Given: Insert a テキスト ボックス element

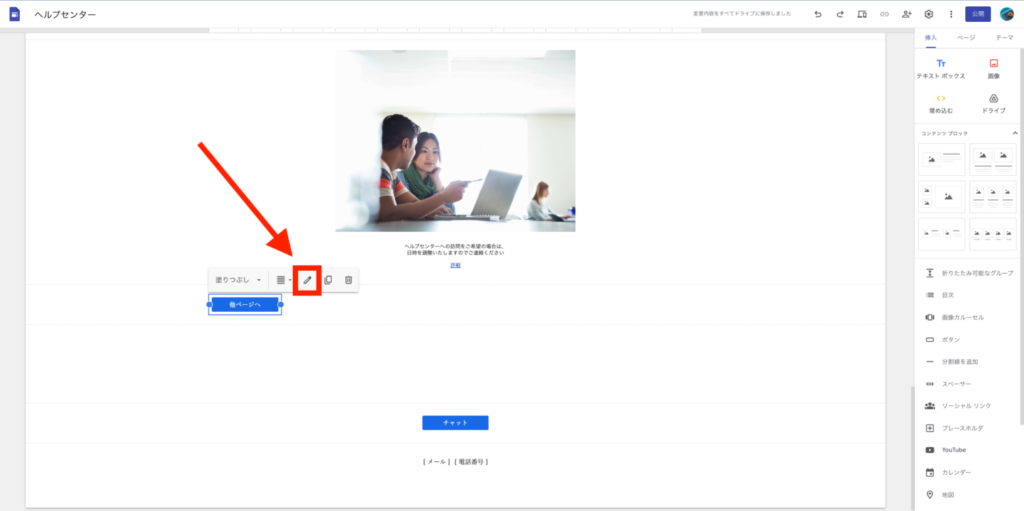Looking at the screenshot, I should pos(940,68).
